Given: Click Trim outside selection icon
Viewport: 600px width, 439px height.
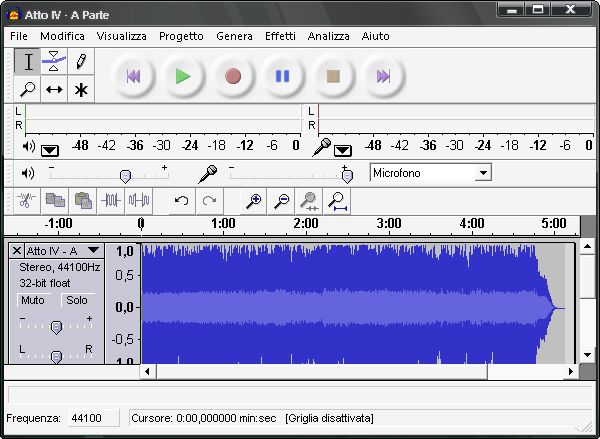Looking at the screenshot, I should (111, 201).
